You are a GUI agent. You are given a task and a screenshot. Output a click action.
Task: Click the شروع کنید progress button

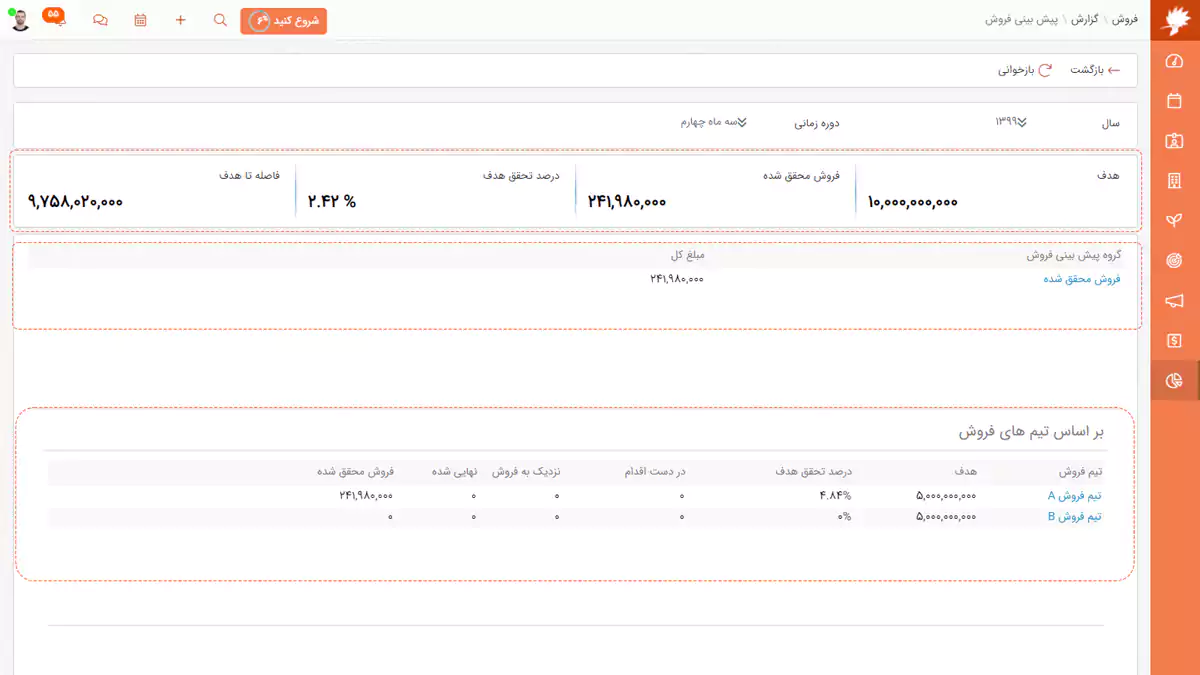[x=284, y=20]
